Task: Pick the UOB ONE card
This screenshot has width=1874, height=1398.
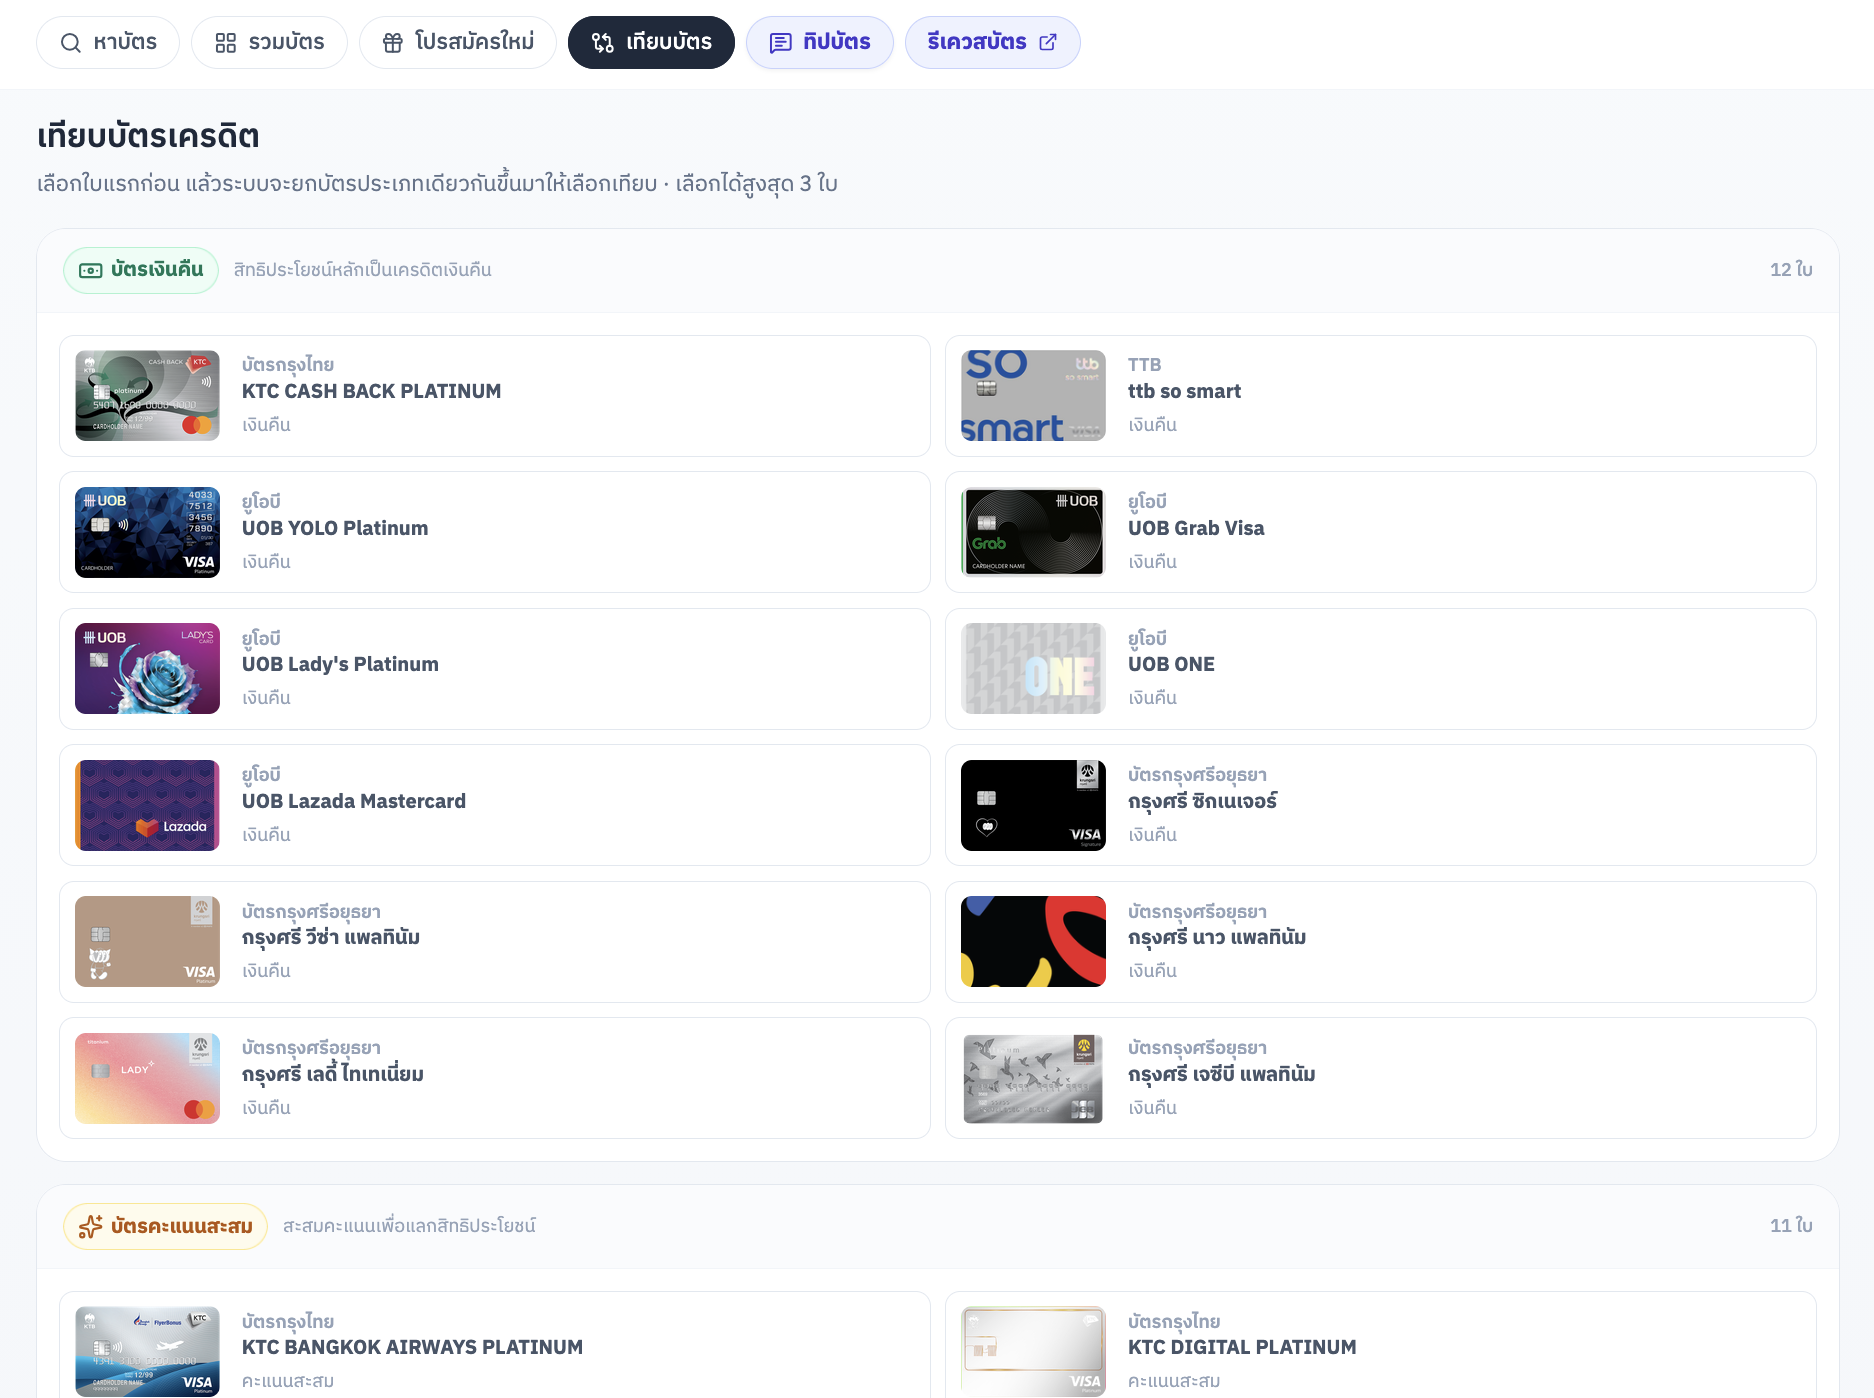Action: (x=1381, y=669)
